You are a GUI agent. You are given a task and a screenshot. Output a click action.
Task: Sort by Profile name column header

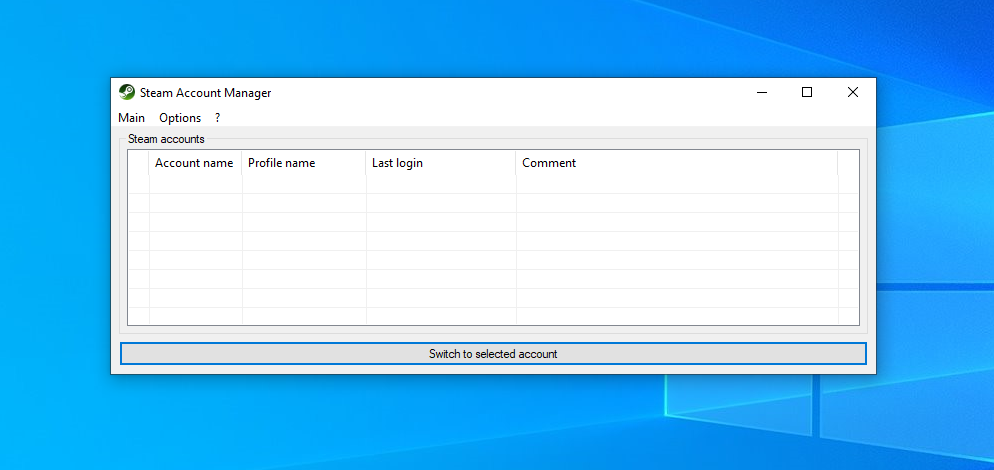click(304, 163)
